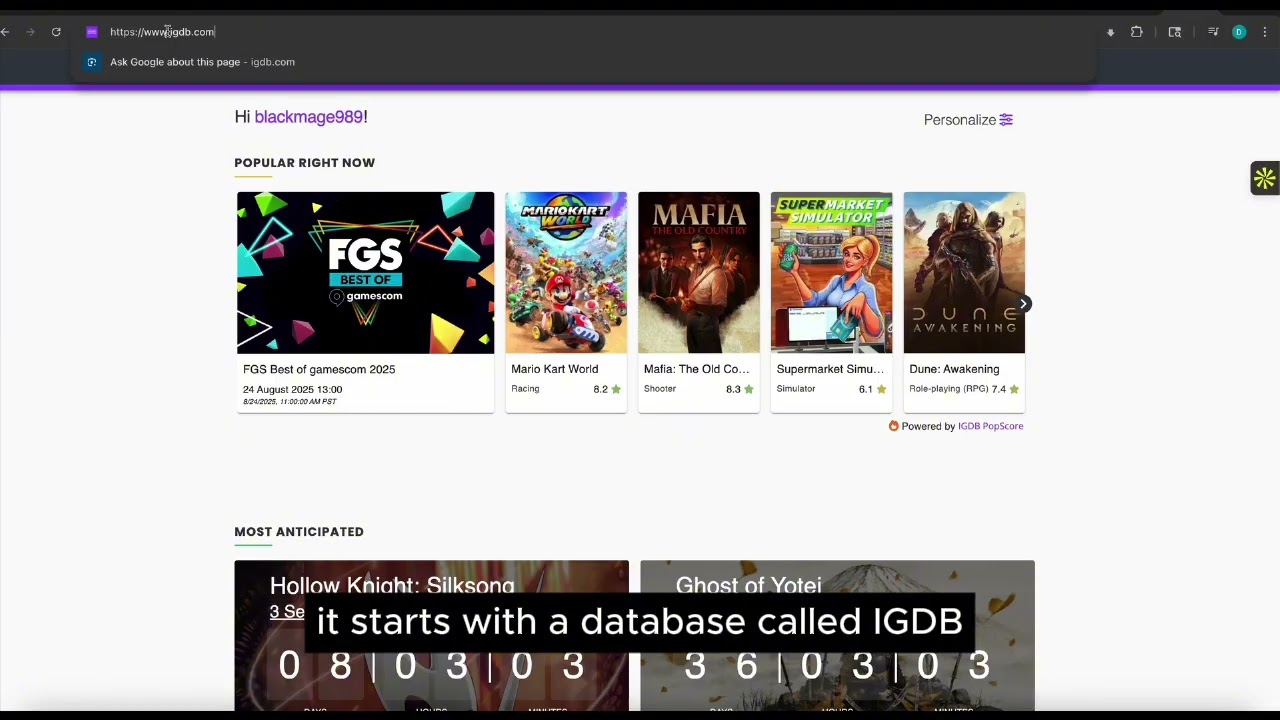Click the browser back arrow
The height and width of the screenshot is (720, 1280).
coord(5,32)
